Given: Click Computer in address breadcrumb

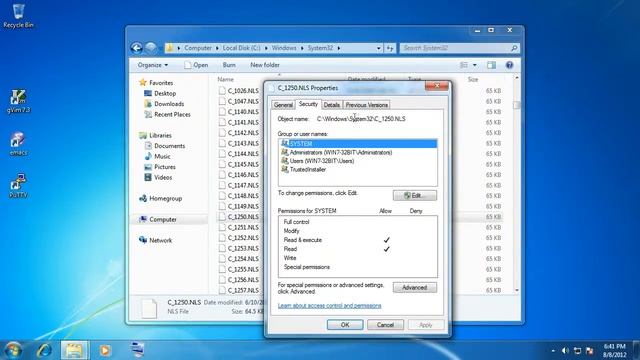Looking at the screenshot, I should (x=198, y=48).
